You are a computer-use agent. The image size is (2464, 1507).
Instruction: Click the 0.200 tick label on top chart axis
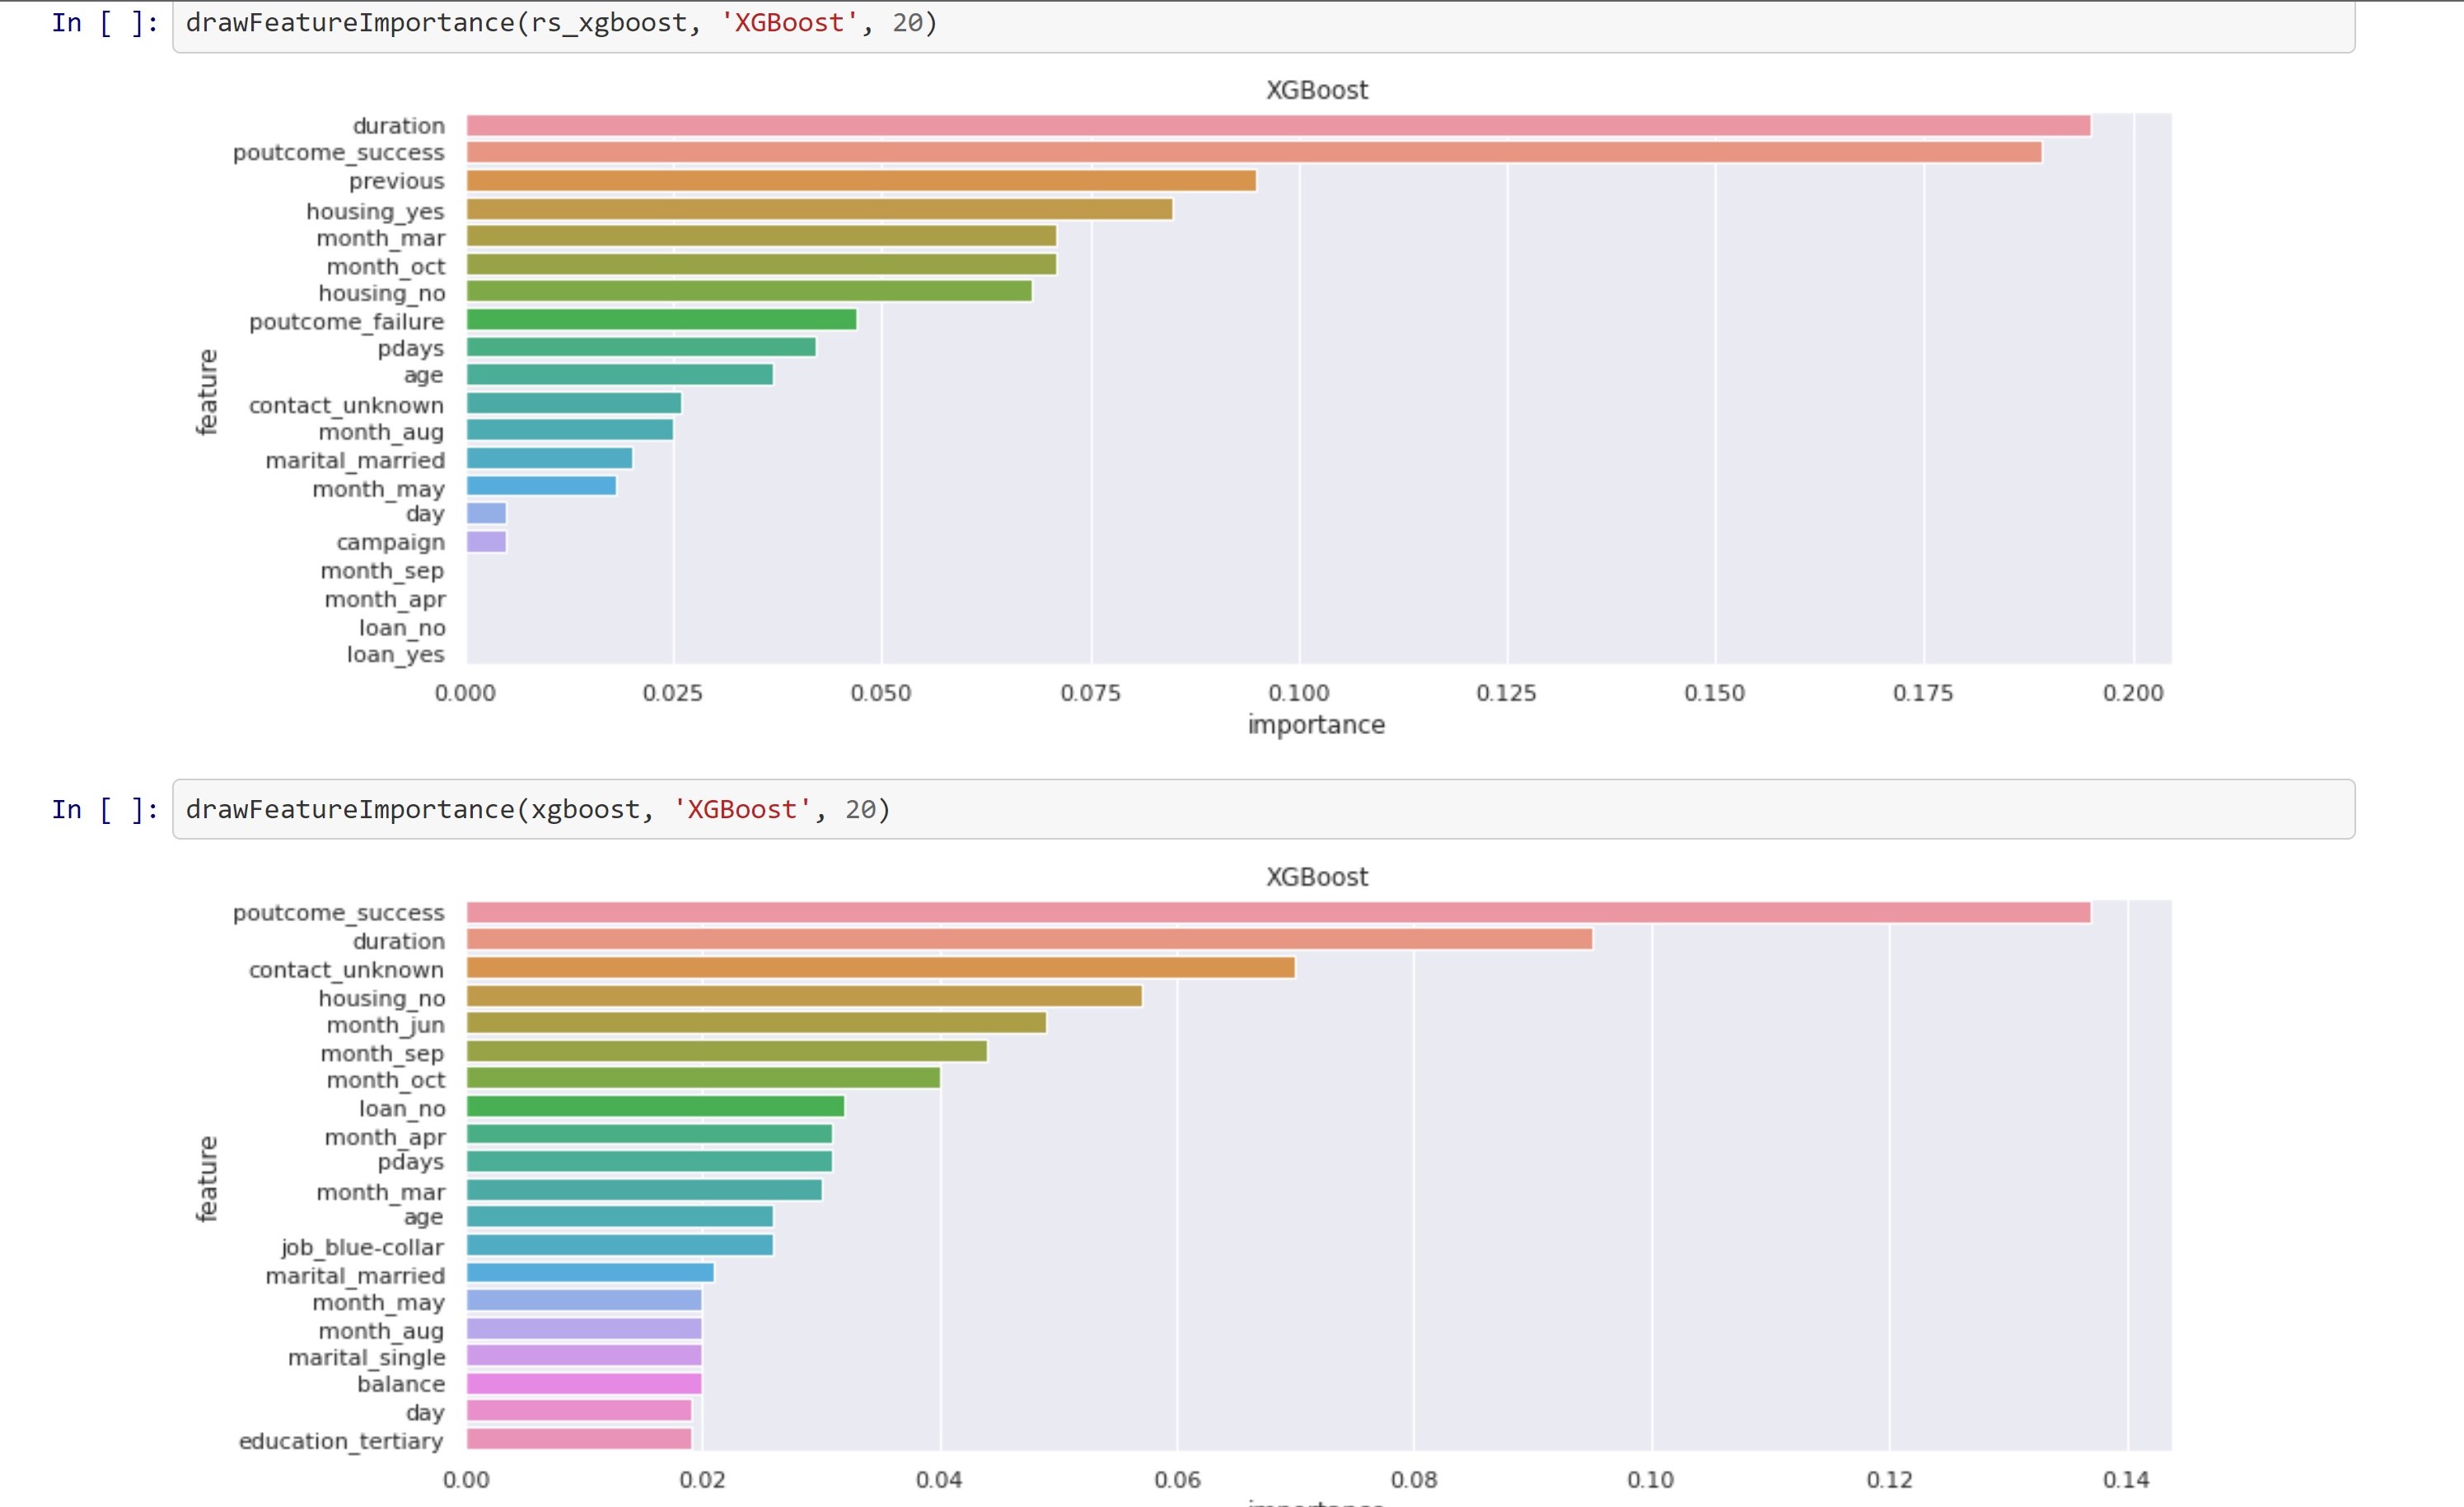[2134, 691]
